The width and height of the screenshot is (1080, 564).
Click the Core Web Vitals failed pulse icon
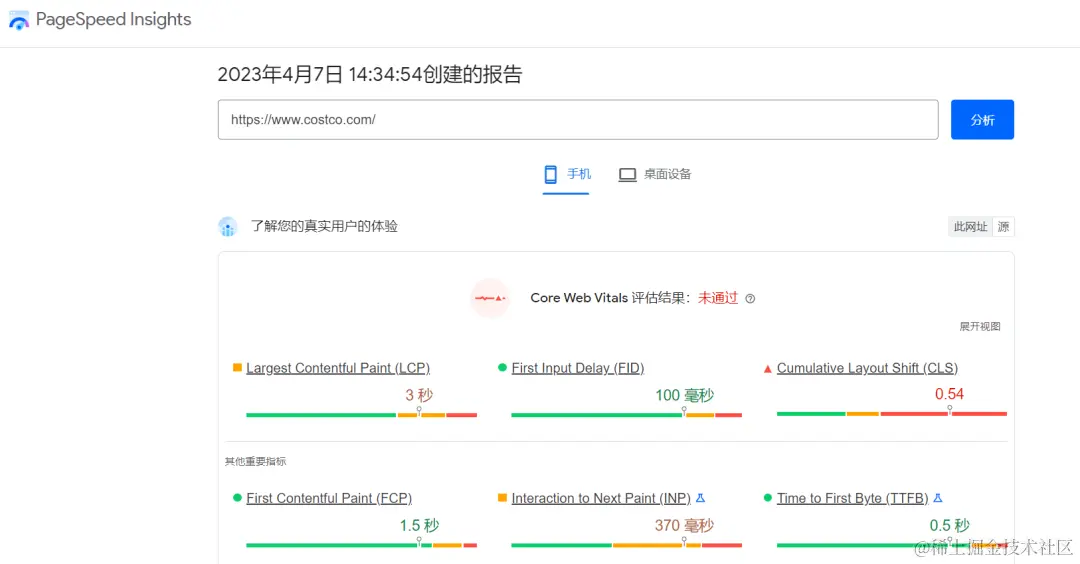tap(490, 298)
